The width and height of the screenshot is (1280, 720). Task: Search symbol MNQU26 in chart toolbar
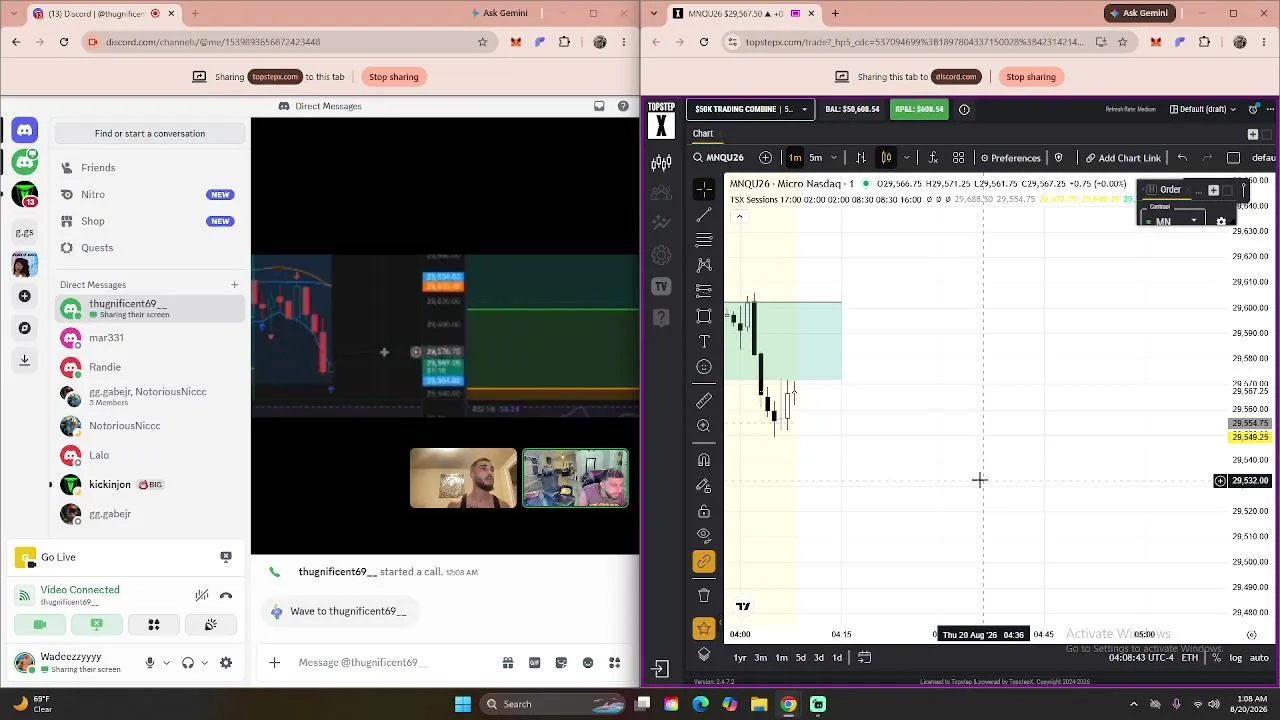718,158
